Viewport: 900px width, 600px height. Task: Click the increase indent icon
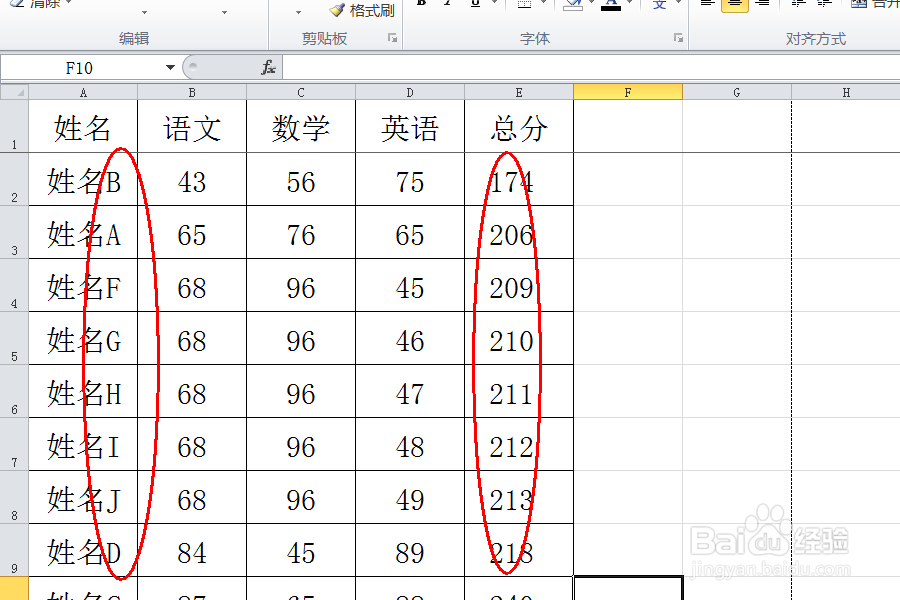(822, 6)
